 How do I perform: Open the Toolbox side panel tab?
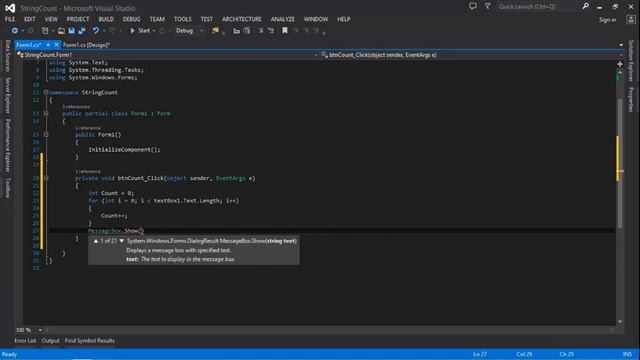[x=7, y=188]
